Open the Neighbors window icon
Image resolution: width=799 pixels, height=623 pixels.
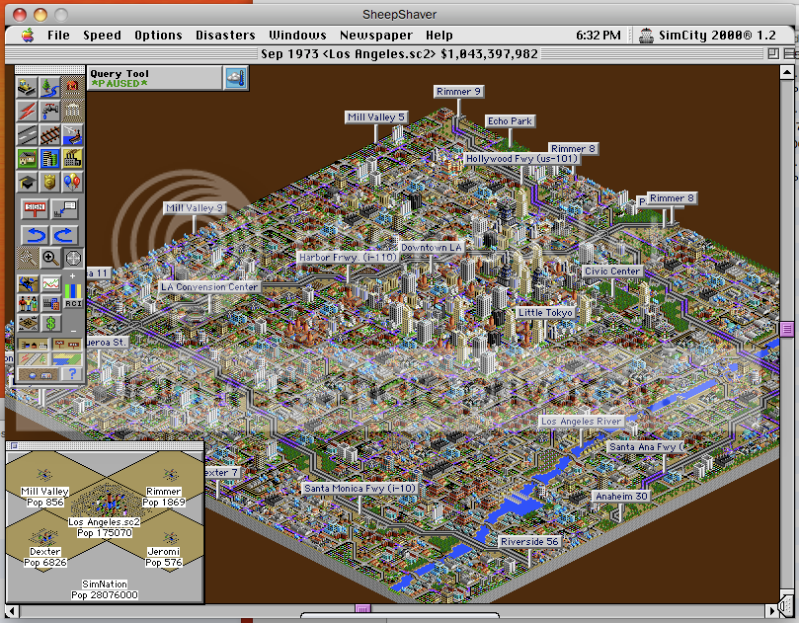[27, 323]
